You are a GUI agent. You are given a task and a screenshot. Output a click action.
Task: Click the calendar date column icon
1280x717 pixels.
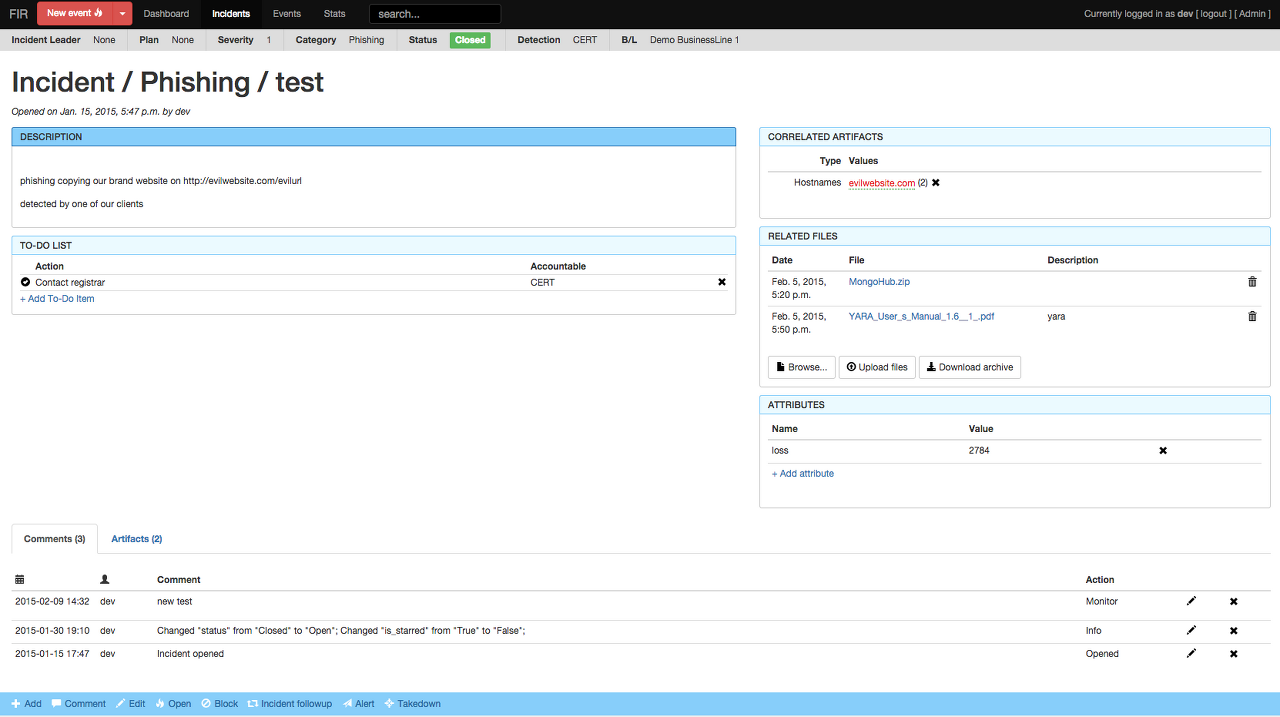pos(20,579)
